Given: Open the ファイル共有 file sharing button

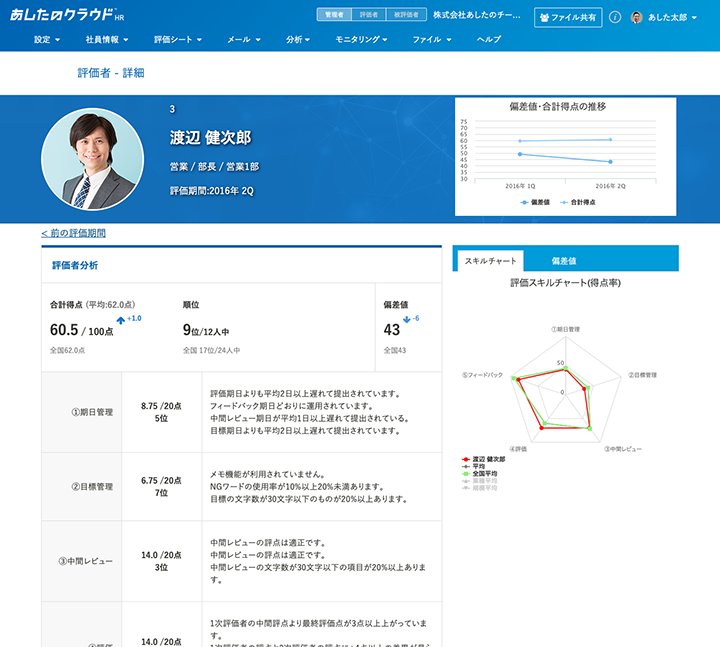Looking at the screenshot, I should pyautogui.click(x=568, y=17).
